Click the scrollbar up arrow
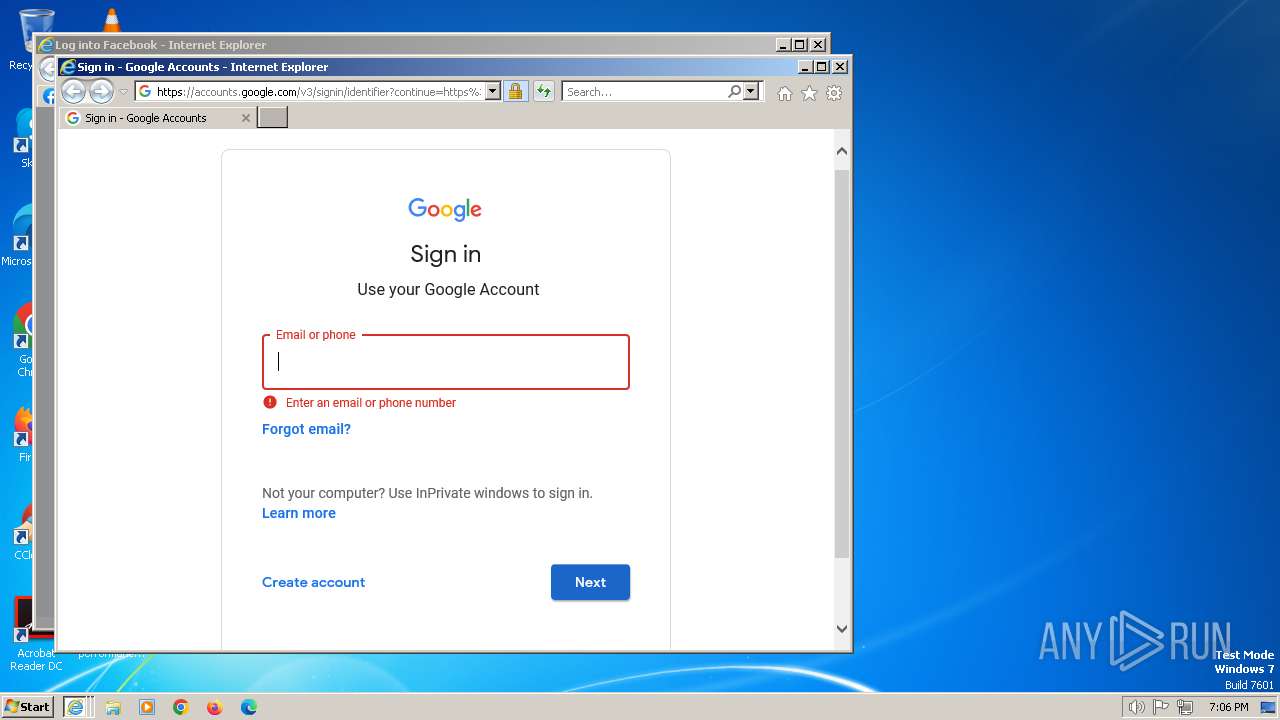The width and height of the screenshot is (1280, 720). coord(842,151)
